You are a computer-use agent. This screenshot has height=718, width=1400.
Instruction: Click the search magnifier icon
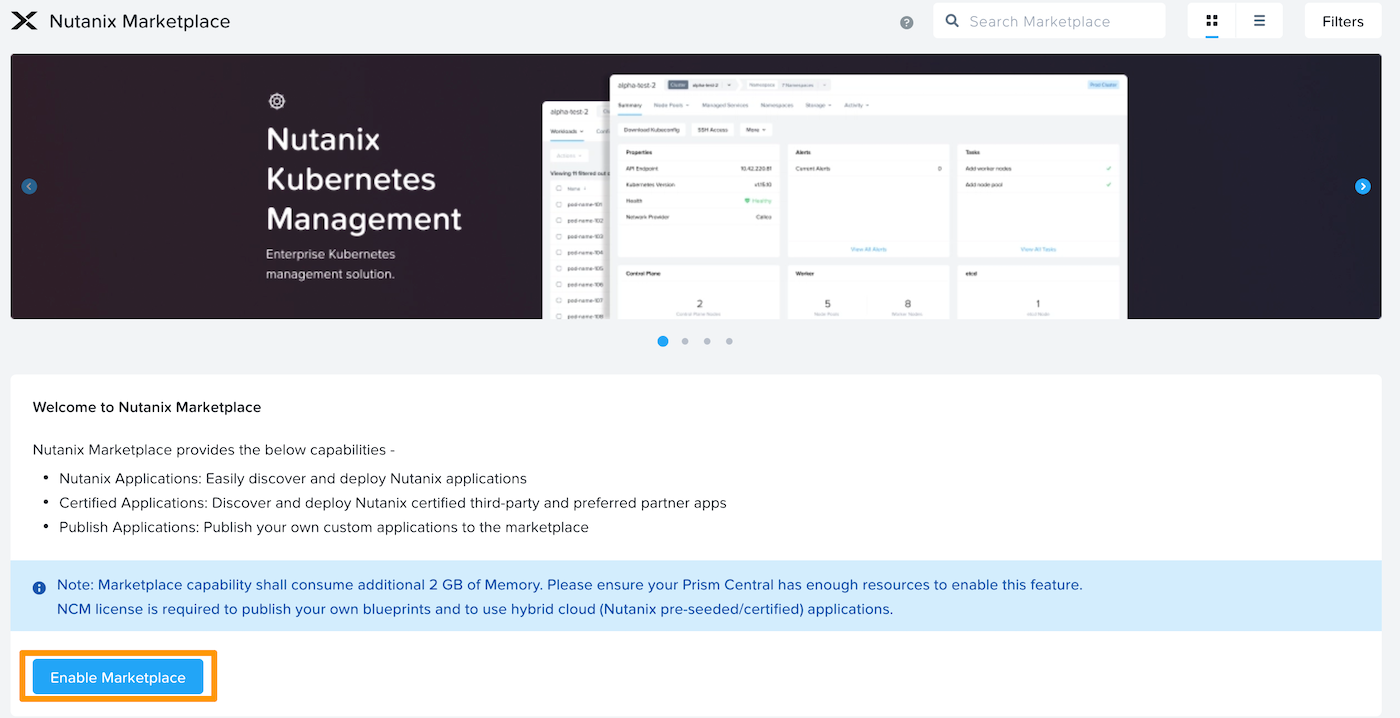click(x=952, y=21)
